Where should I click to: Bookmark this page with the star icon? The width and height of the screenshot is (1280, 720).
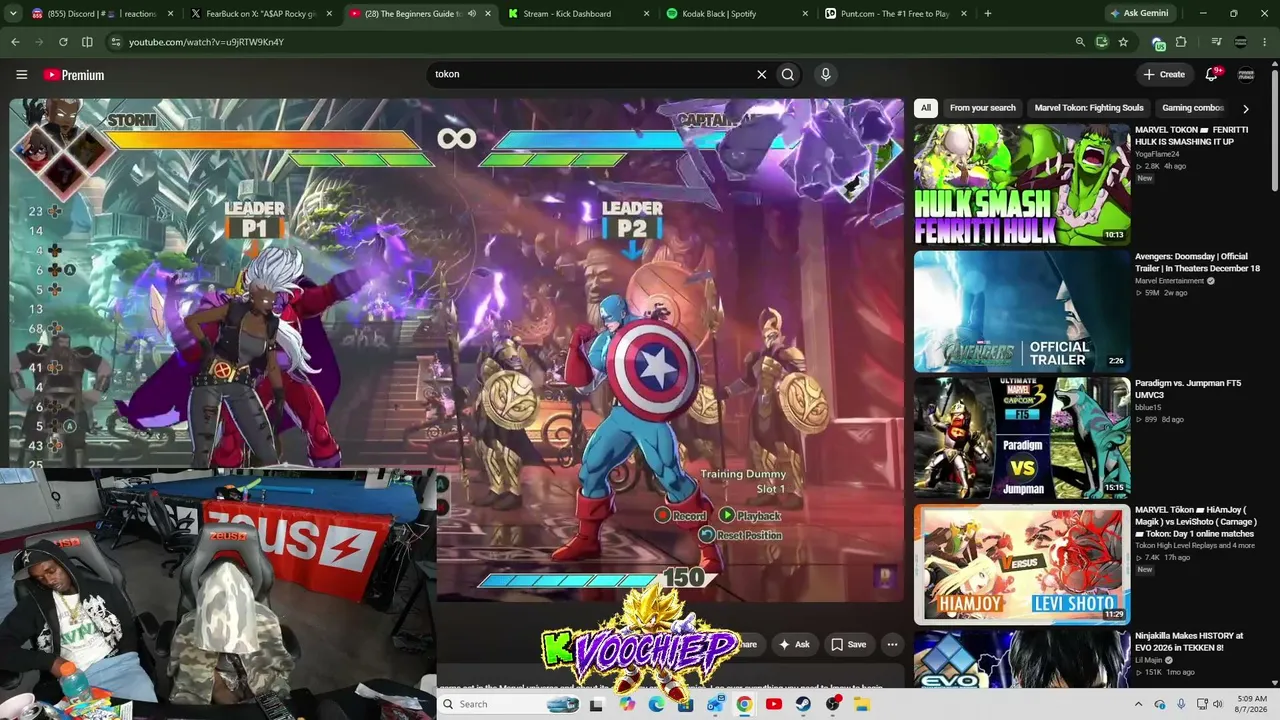pos(1123,42)
